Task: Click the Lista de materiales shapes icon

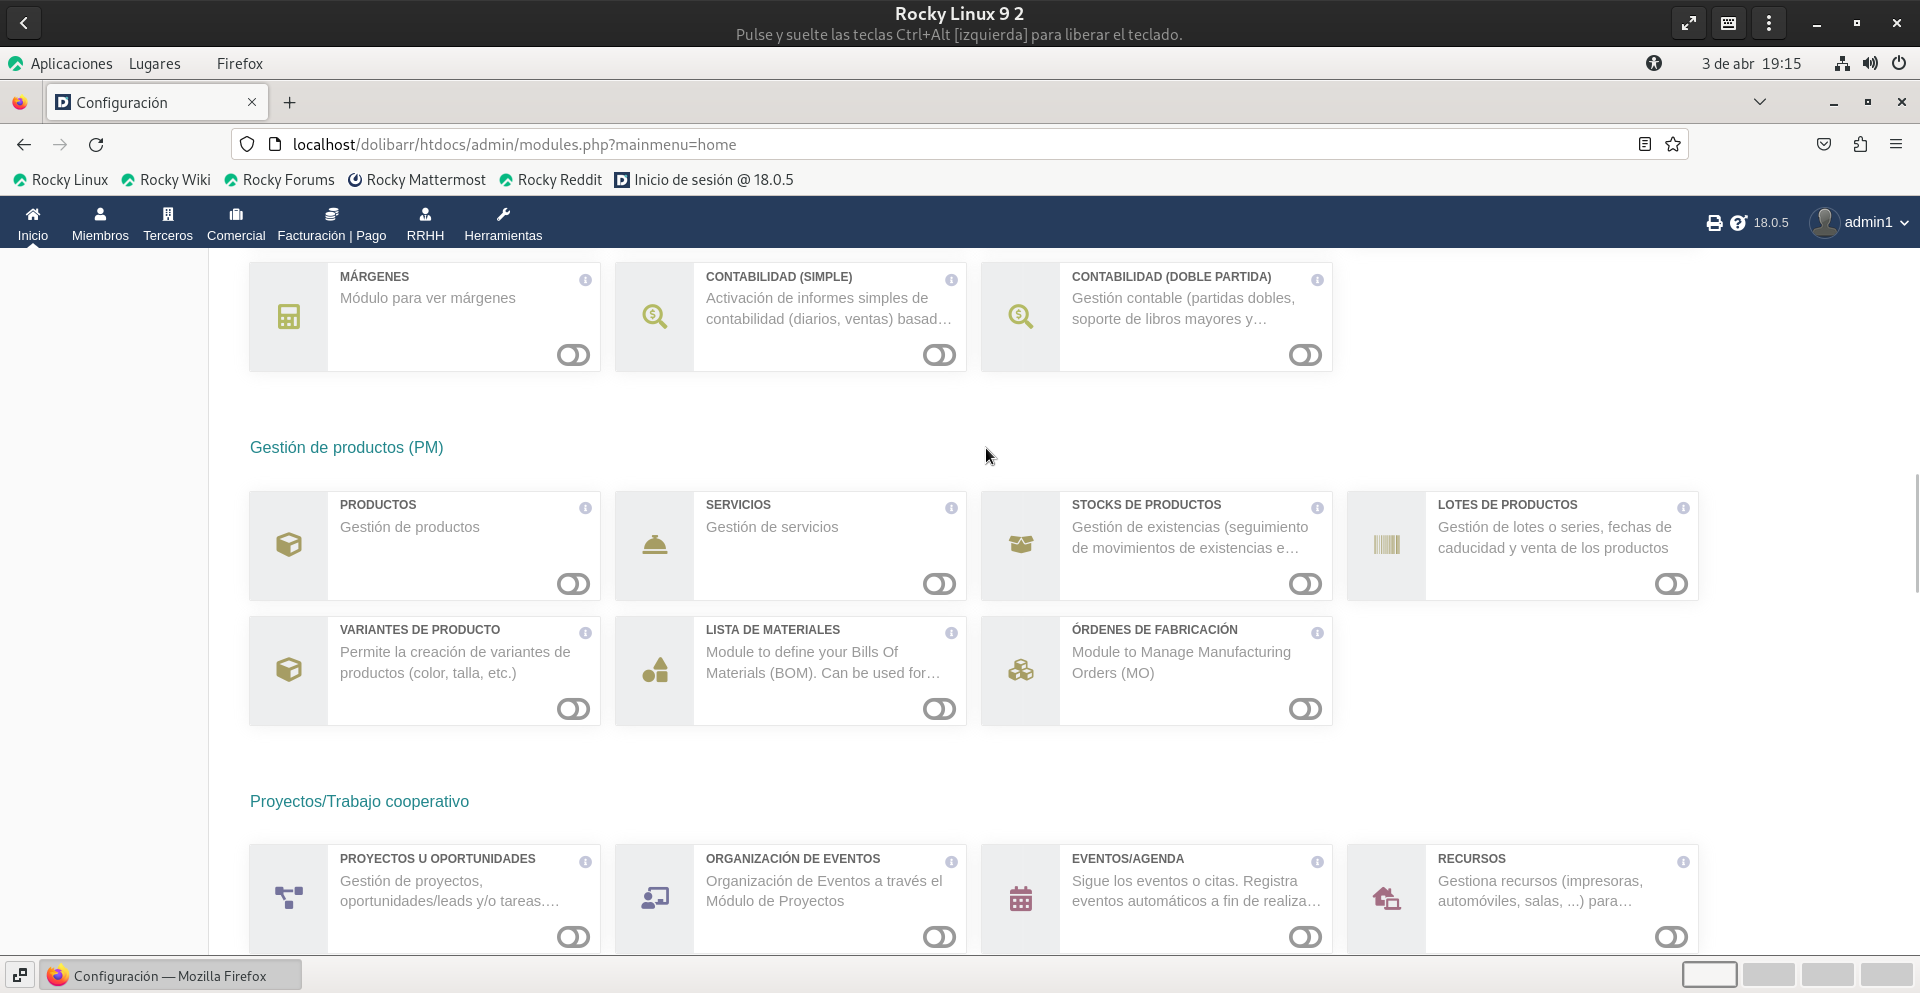Action: pyautogui.click(x=654, y=670)
